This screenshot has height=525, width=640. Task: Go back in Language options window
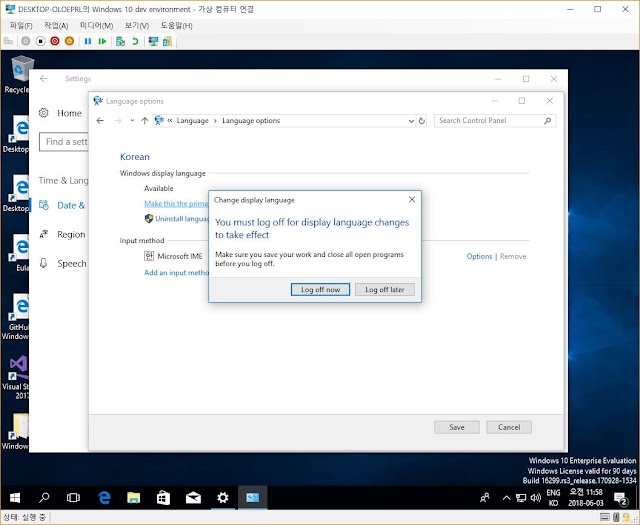100,120
